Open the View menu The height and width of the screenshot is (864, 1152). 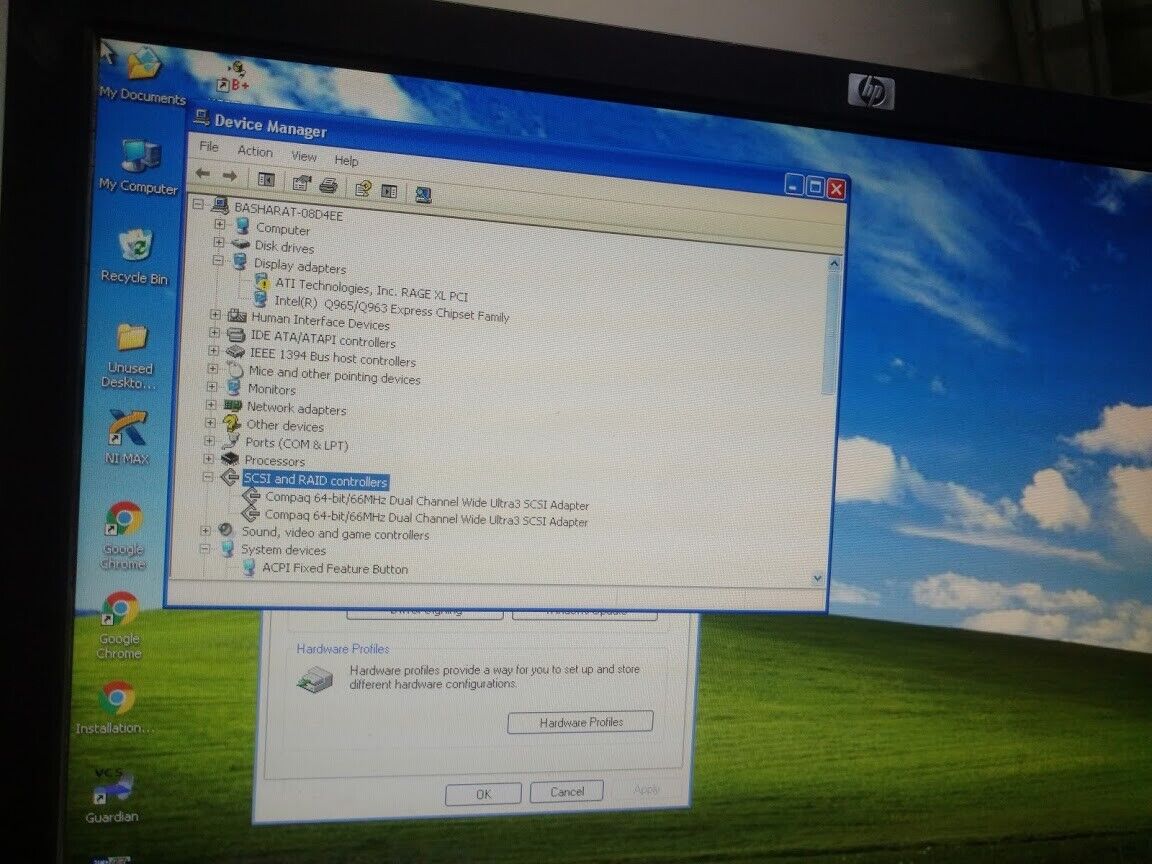coord(303,156)
